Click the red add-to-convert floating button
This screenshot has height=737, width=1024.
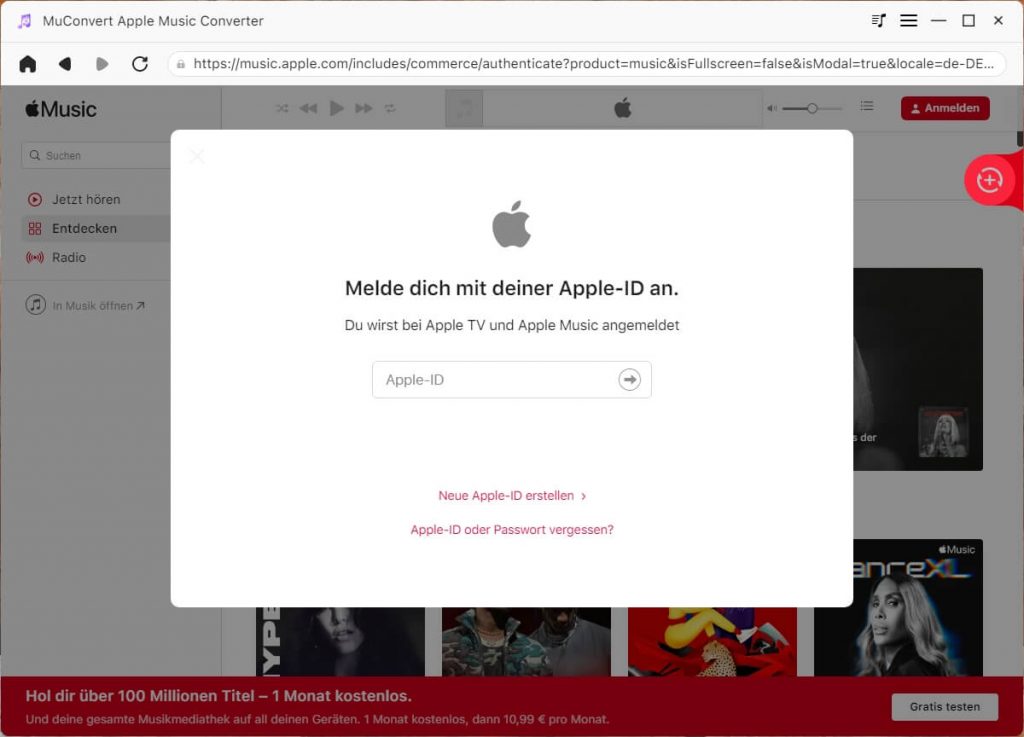point(989,180)
